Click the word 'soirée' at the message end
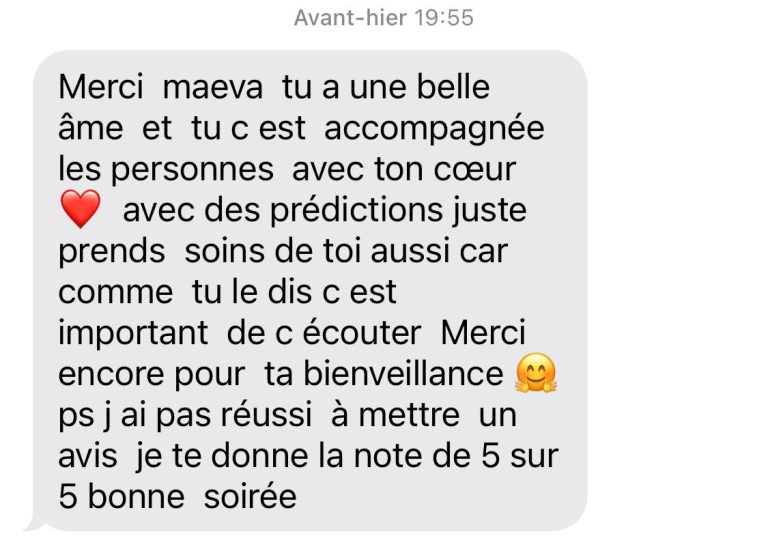Viewport: 768px width, 547px height. point(250,496)
